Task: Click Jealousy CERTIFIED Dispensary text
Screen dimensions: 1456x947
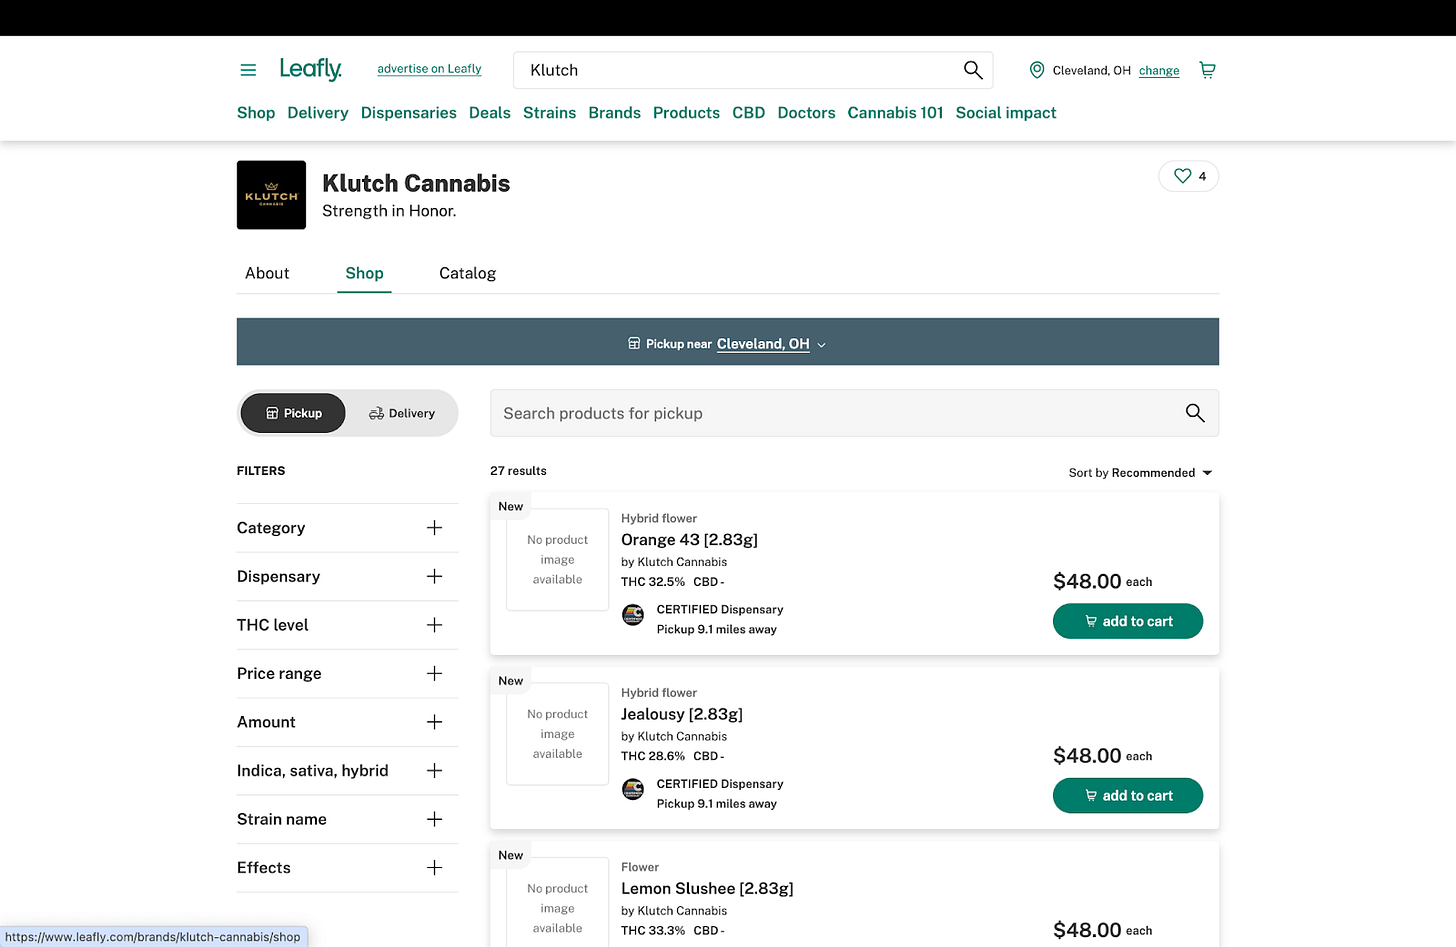Action: coord(720,784)
